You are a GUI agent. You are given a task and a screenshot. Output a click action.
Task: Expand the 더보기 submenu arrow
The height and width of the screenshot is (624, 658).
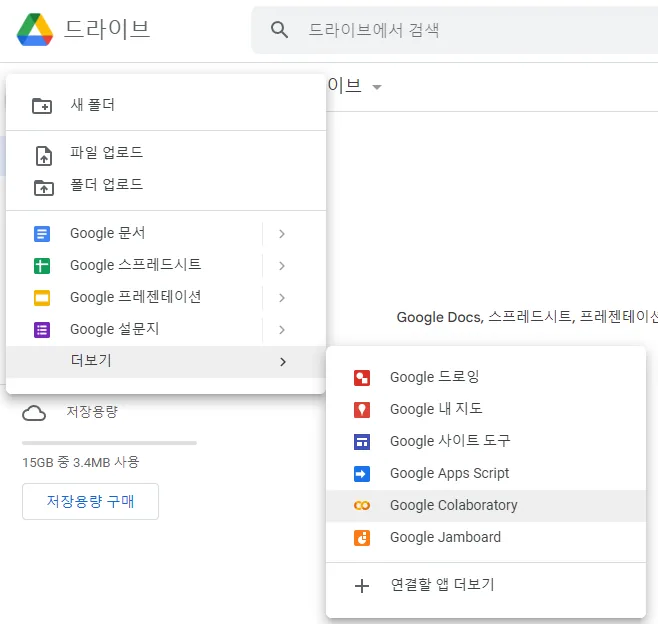click(283, 362)
